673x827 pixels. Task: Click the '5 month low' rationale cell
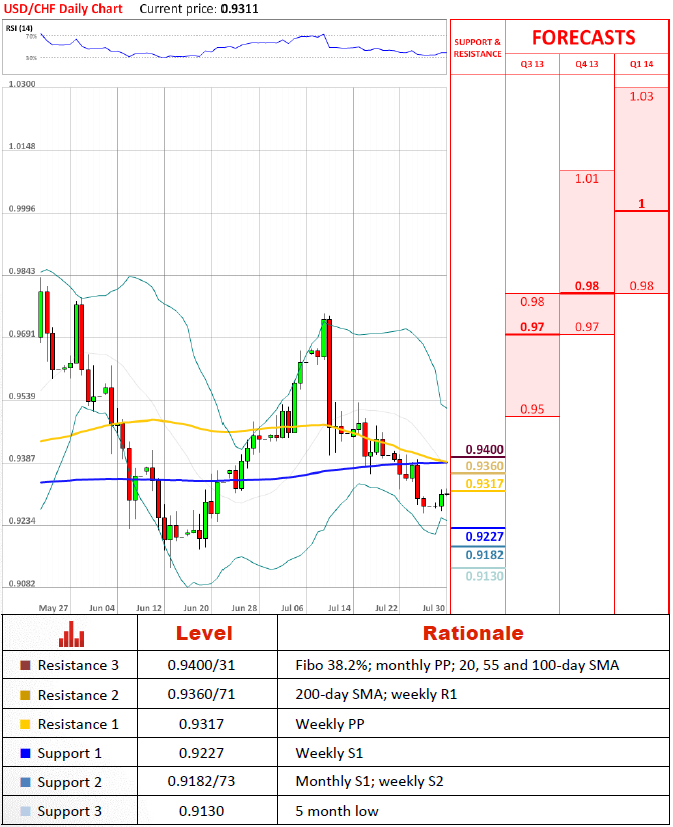(x=337, y=811)
